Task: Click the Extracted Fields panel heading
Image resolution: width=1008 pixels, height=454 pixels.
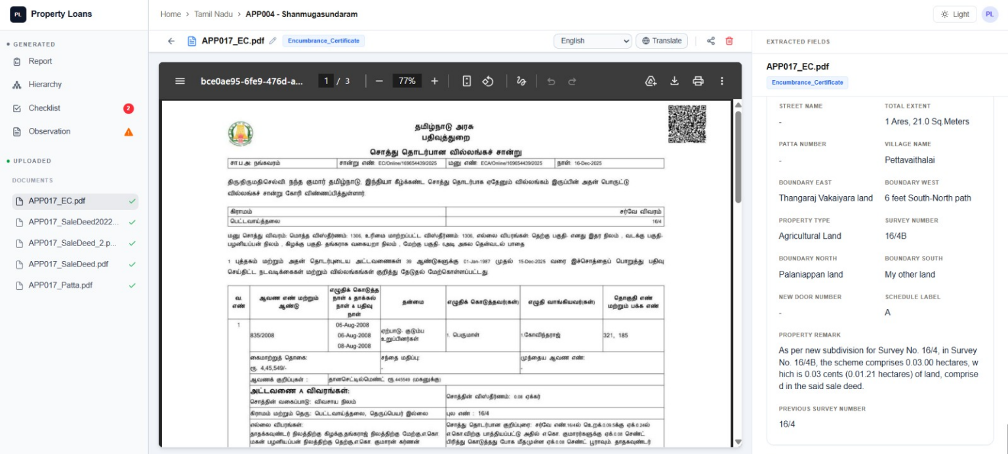Action: pos(798,42)
